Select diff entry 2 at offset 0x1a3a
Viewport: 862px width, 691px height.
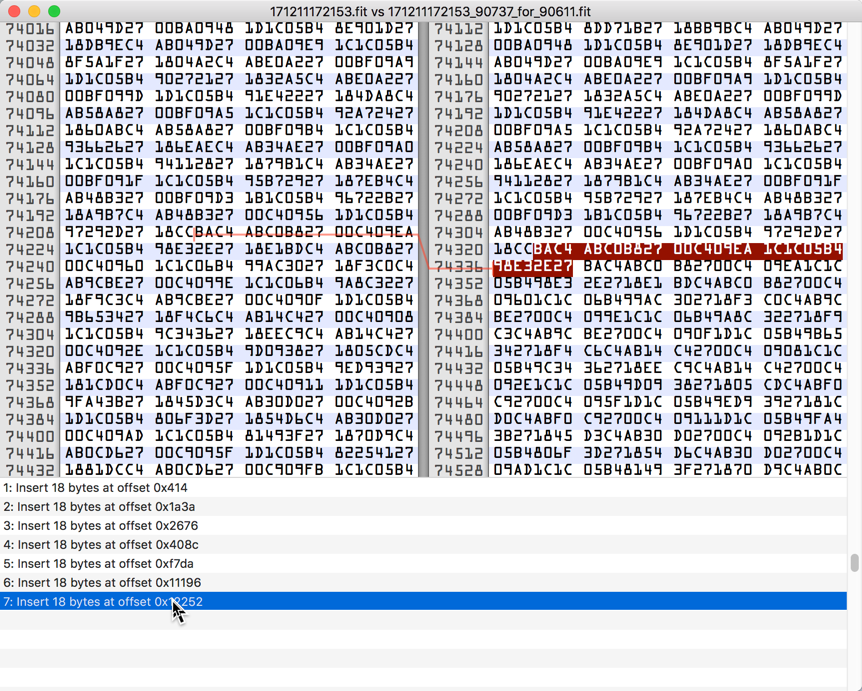coord(423,507)
